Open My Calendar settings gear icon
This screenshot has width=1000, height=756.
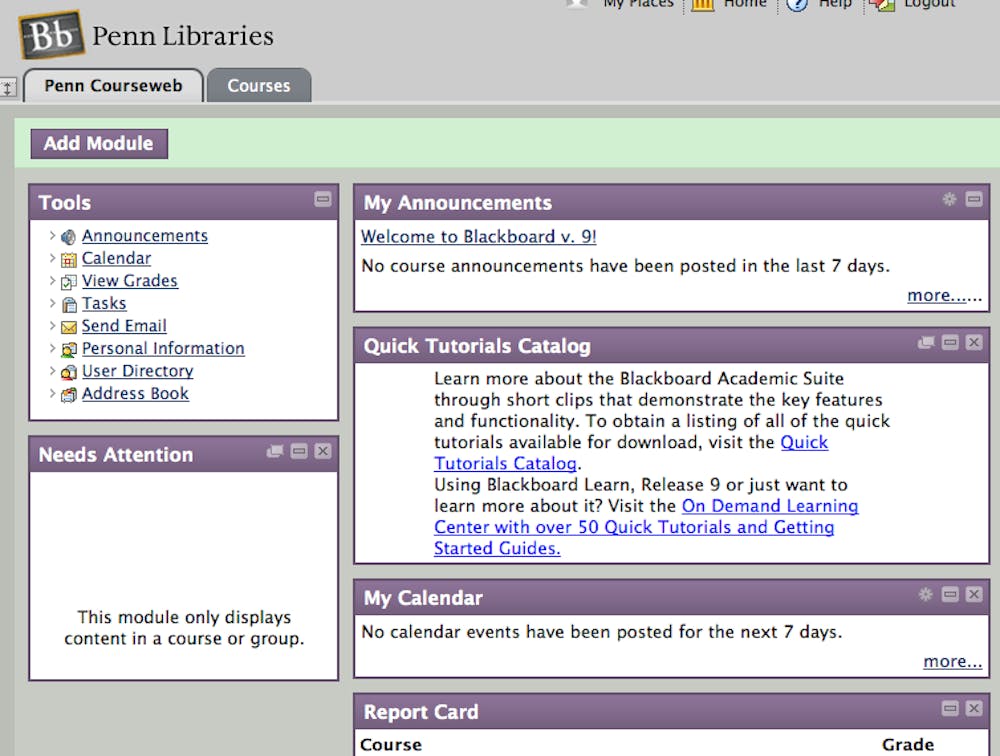click(925, 594)
